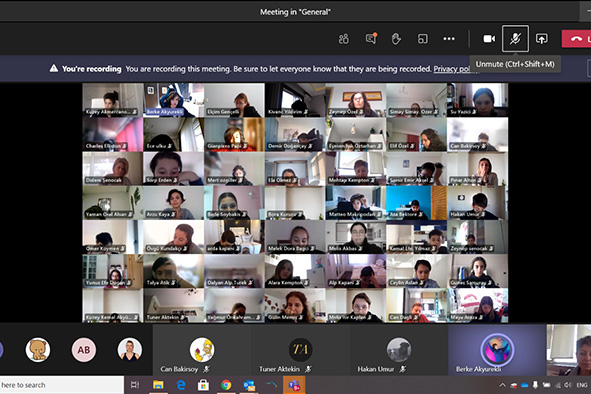Select Can Bakirsoy's grid video tile
Image resolution: width=591 pixels, height=394 pixels.
coord(478,134)
